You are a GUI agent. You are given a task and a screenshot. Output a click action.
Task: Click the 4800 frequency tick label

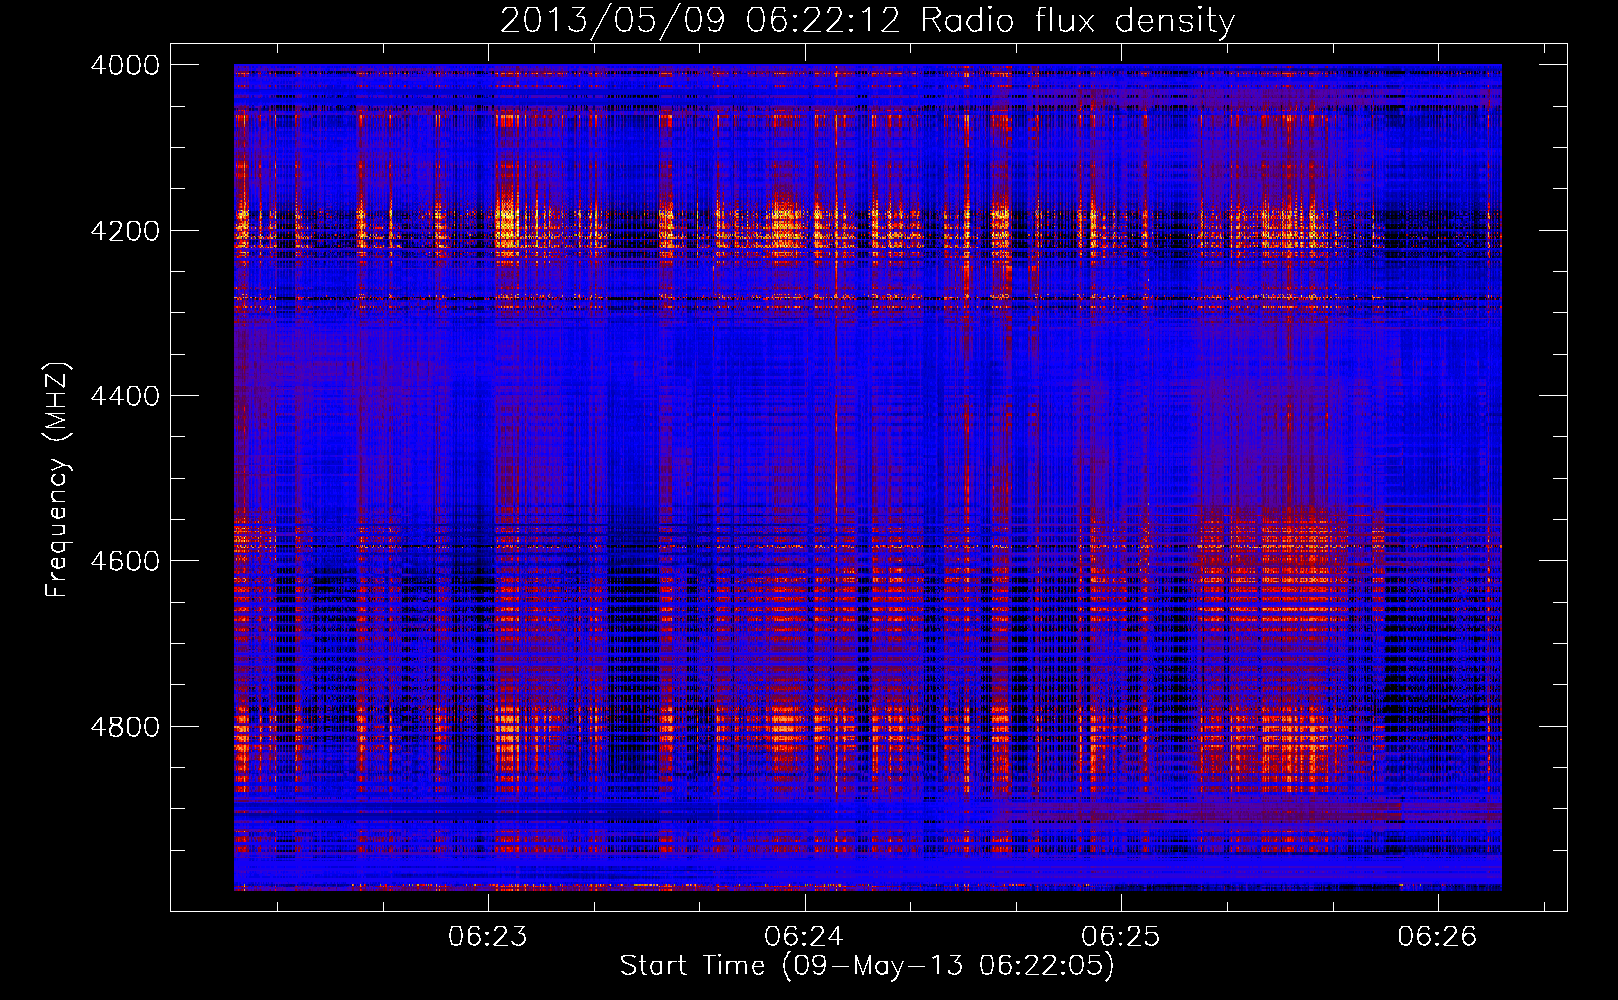point(125,727)
